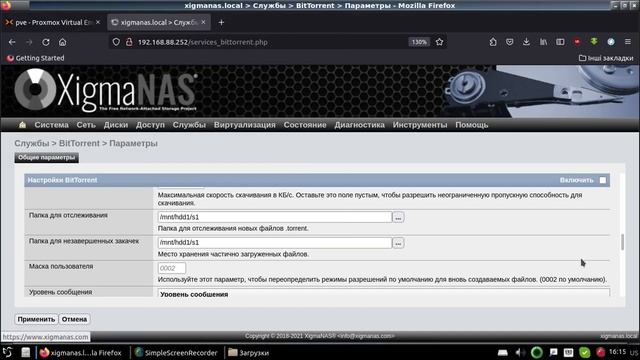Open the Инструменты menu
The width and height of the screenshot is (640, 360).
[420, 125]
